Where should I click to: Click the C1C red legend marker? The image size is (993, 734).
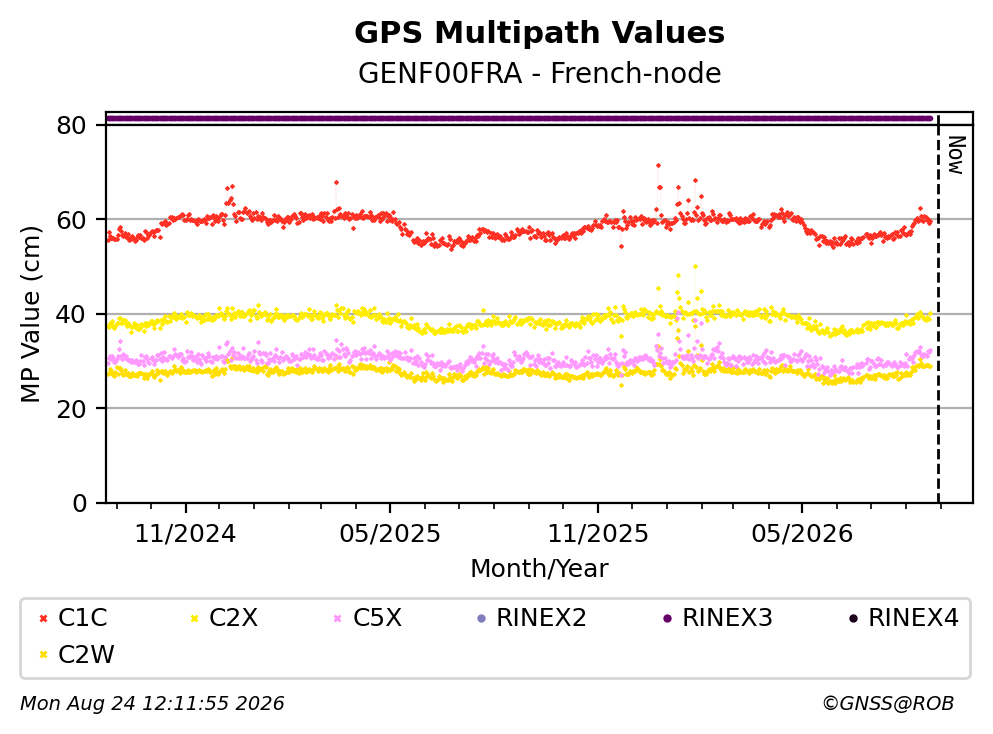44,618
